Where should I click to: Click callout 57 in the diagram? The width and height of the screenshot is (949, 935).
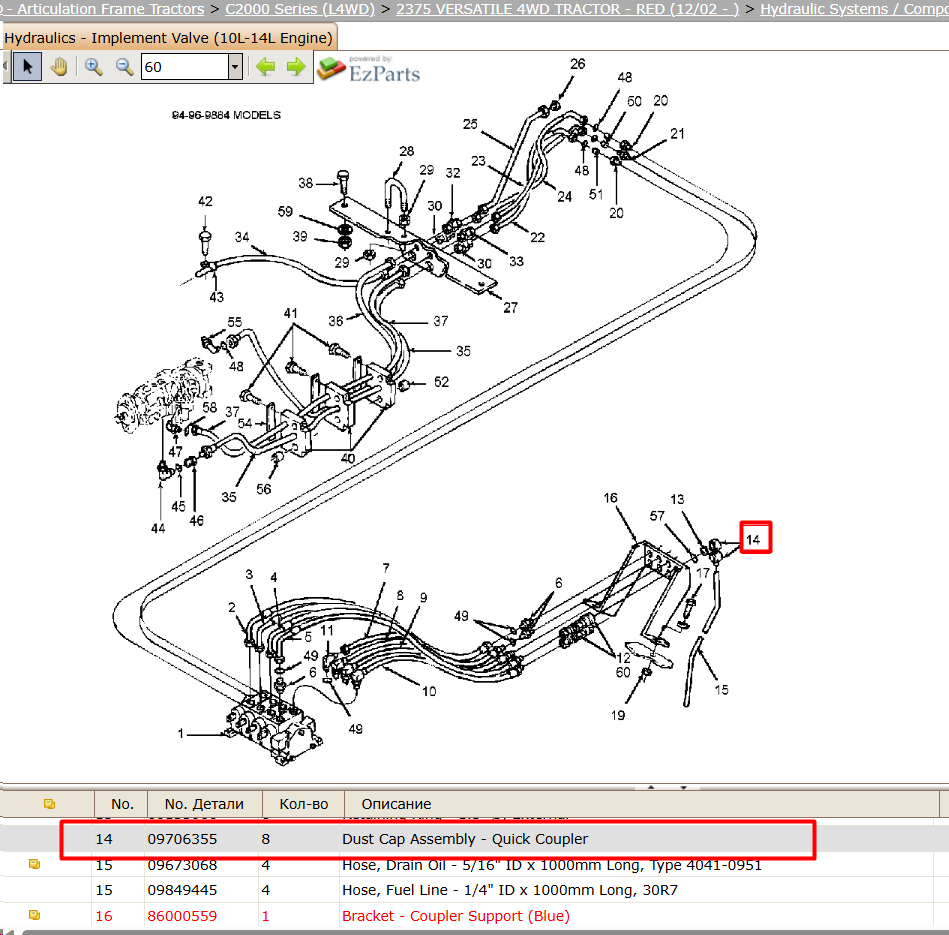click(x=657, y=516)
